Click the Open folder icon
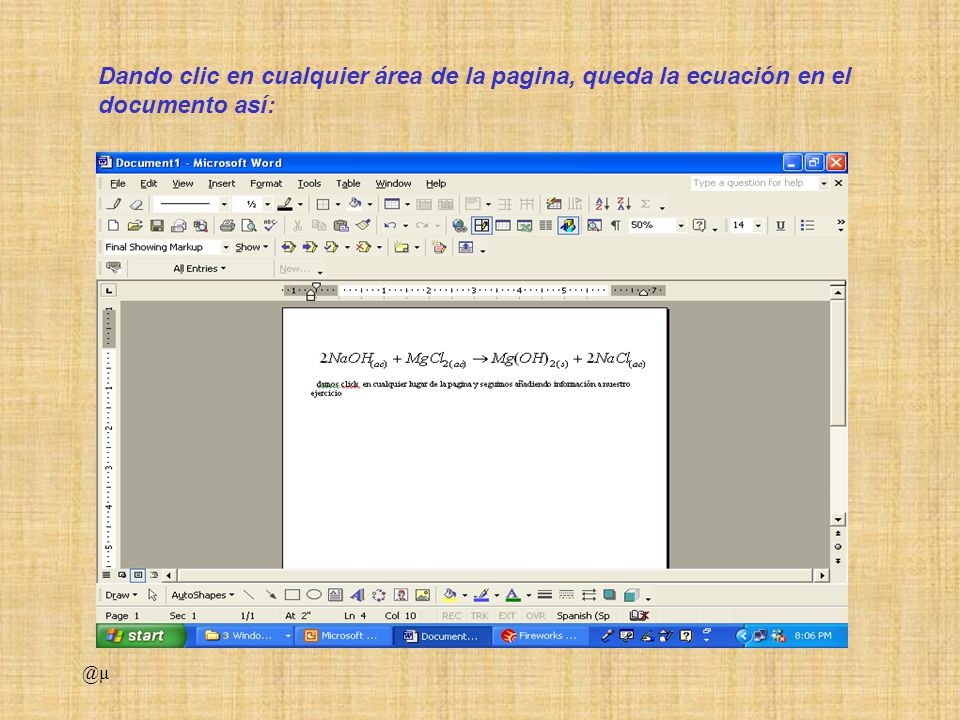960x720 pixels. 135,225
